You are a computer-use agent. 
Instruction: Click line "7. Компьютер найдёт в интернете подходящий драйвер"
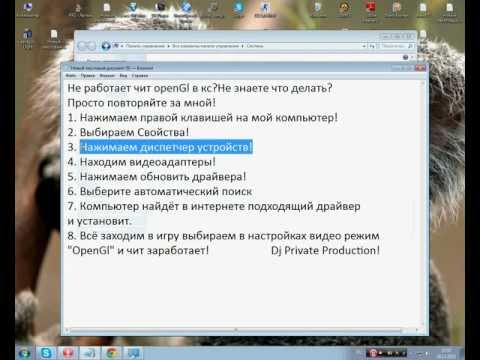pos(214,206)
